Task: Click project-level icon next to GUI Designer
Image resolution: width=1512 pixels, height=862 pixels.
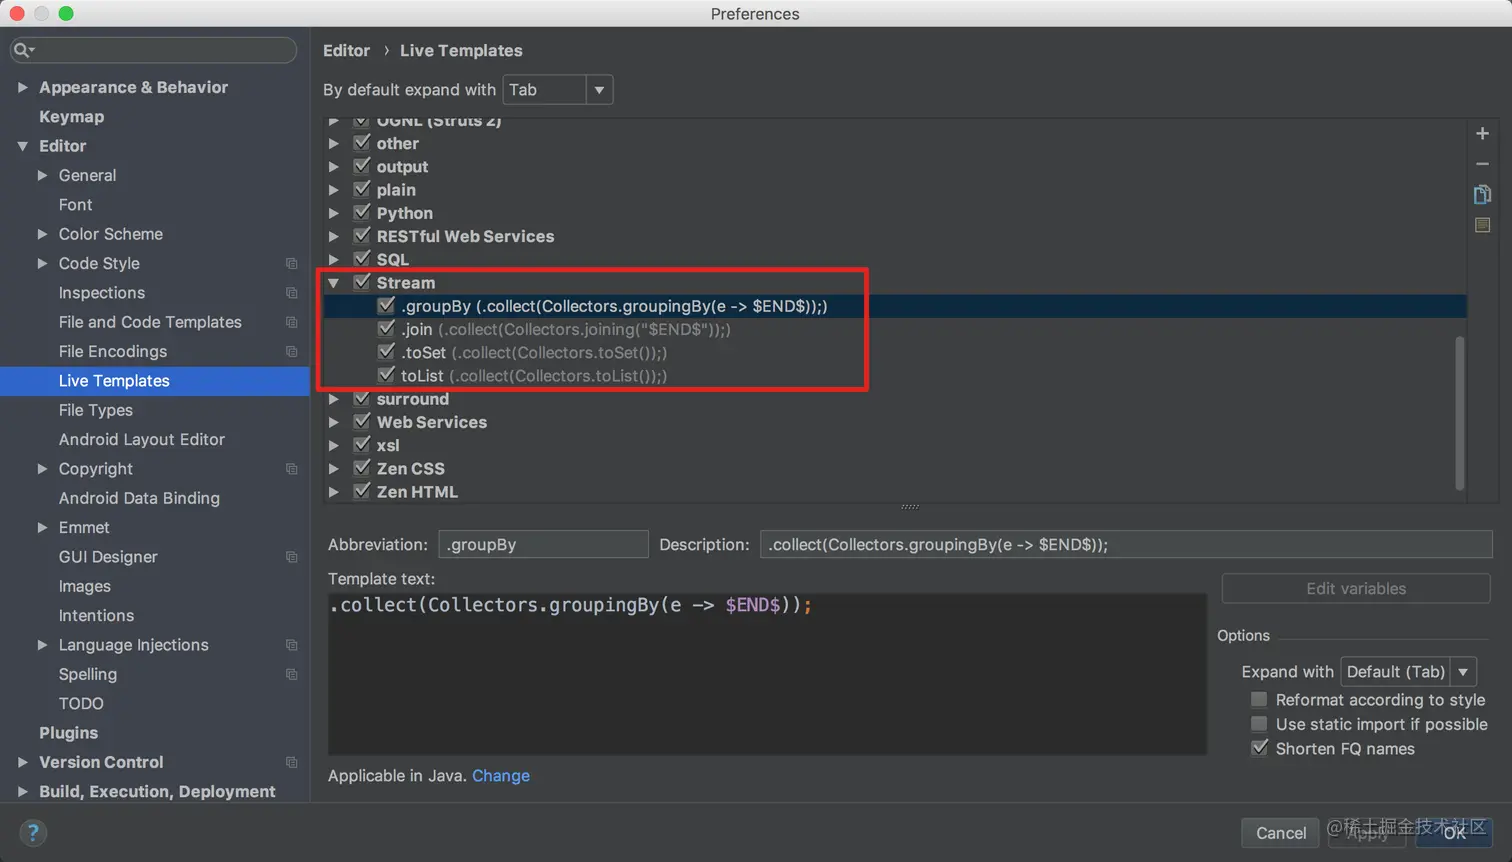Action: (291, 557)
